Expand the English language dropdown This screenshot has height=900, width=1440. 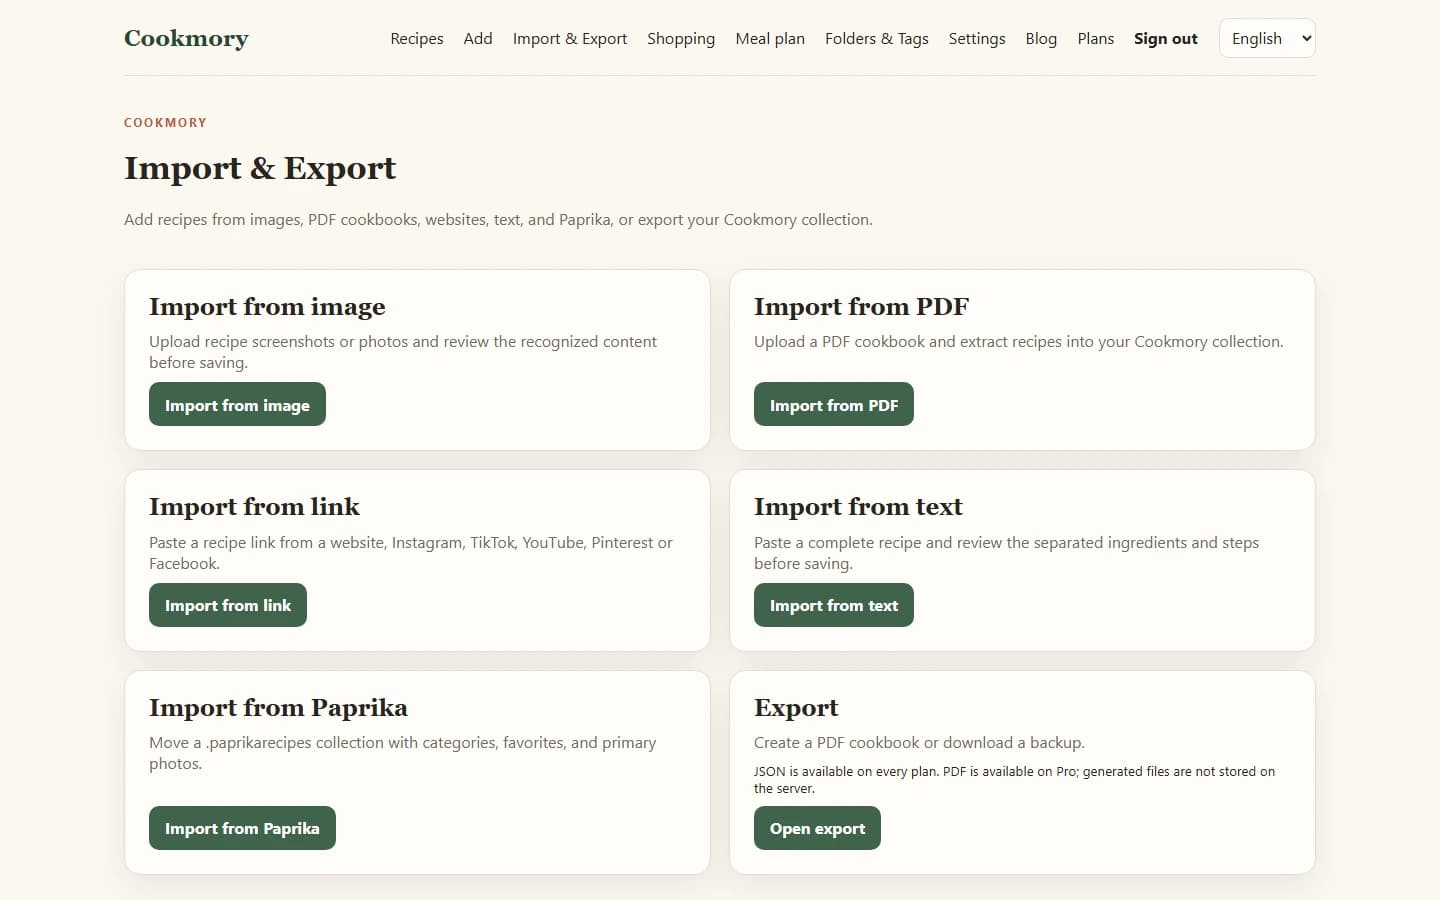pyautogui.click(x=1267, y=38)
